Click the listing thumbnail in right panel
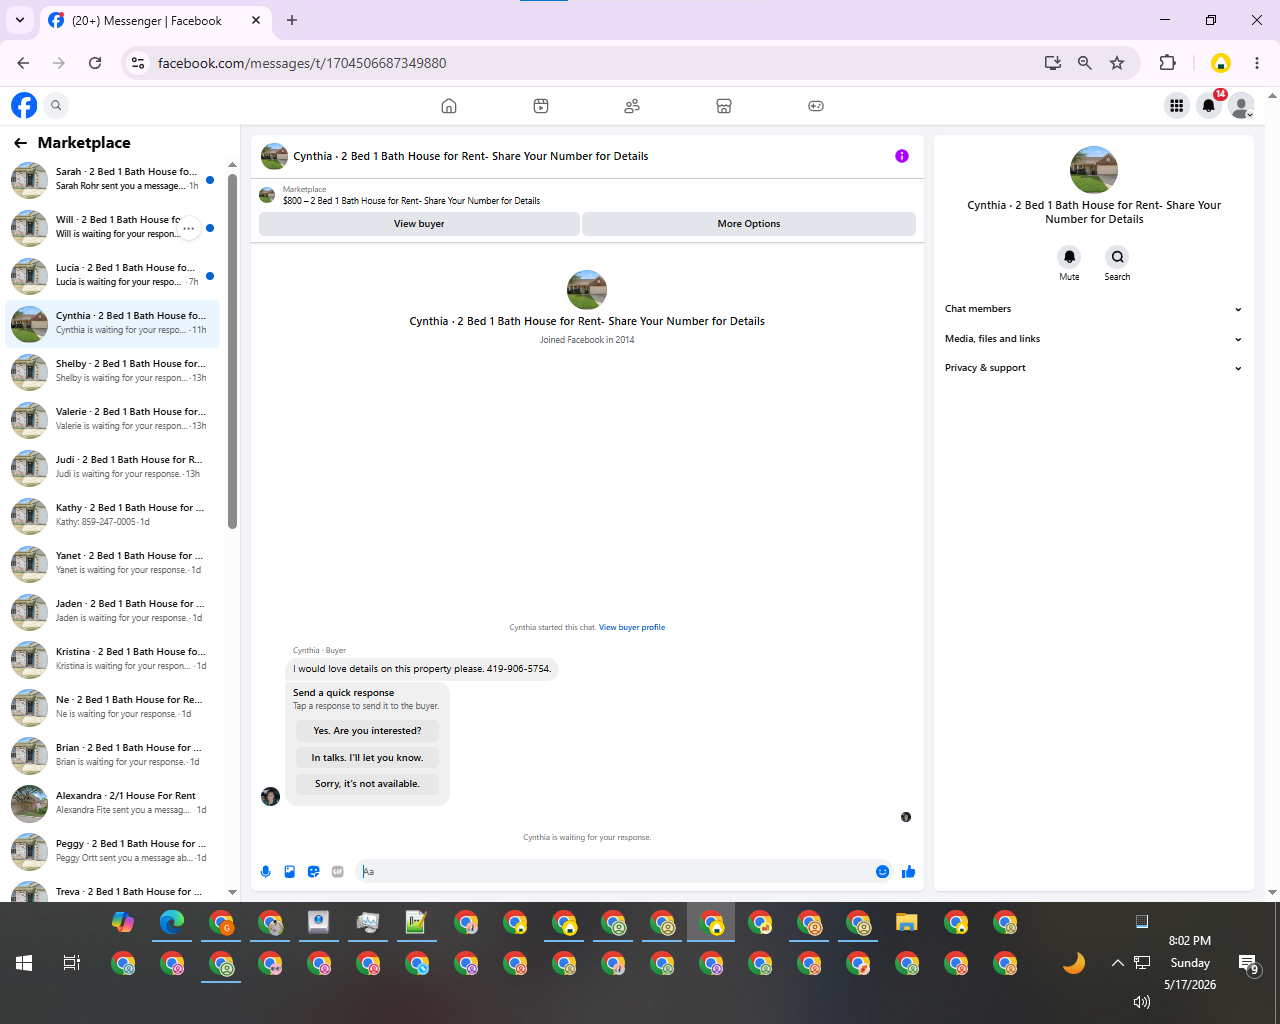The width and height of the screenshot is (1280, 1024). point(1094,170)
